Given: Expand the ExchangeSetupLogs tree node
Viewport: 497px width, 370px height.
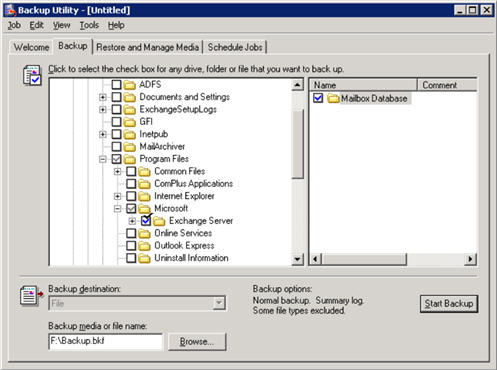Looking at the screenshot, I should [x=103, y=110].
